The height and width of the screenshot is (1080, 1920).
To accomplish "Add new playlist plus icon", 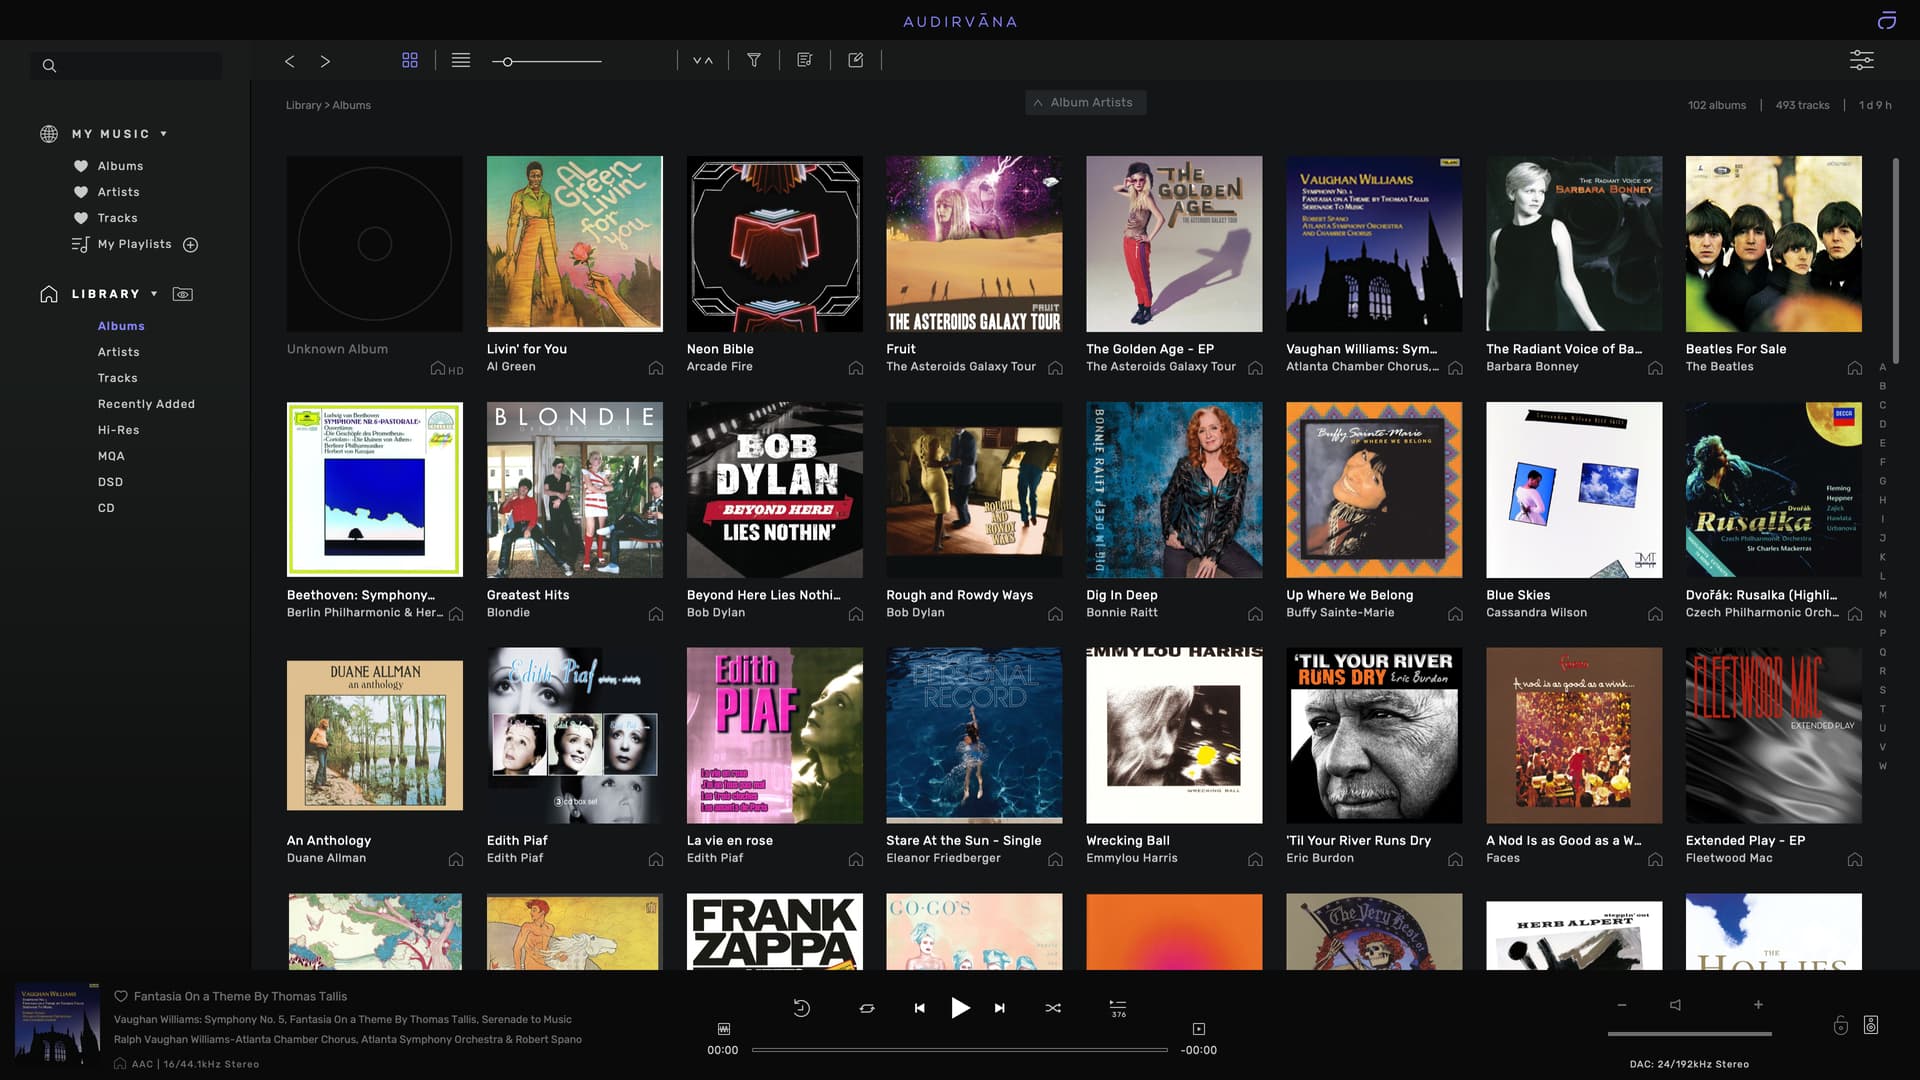I will tap(191, 245).
